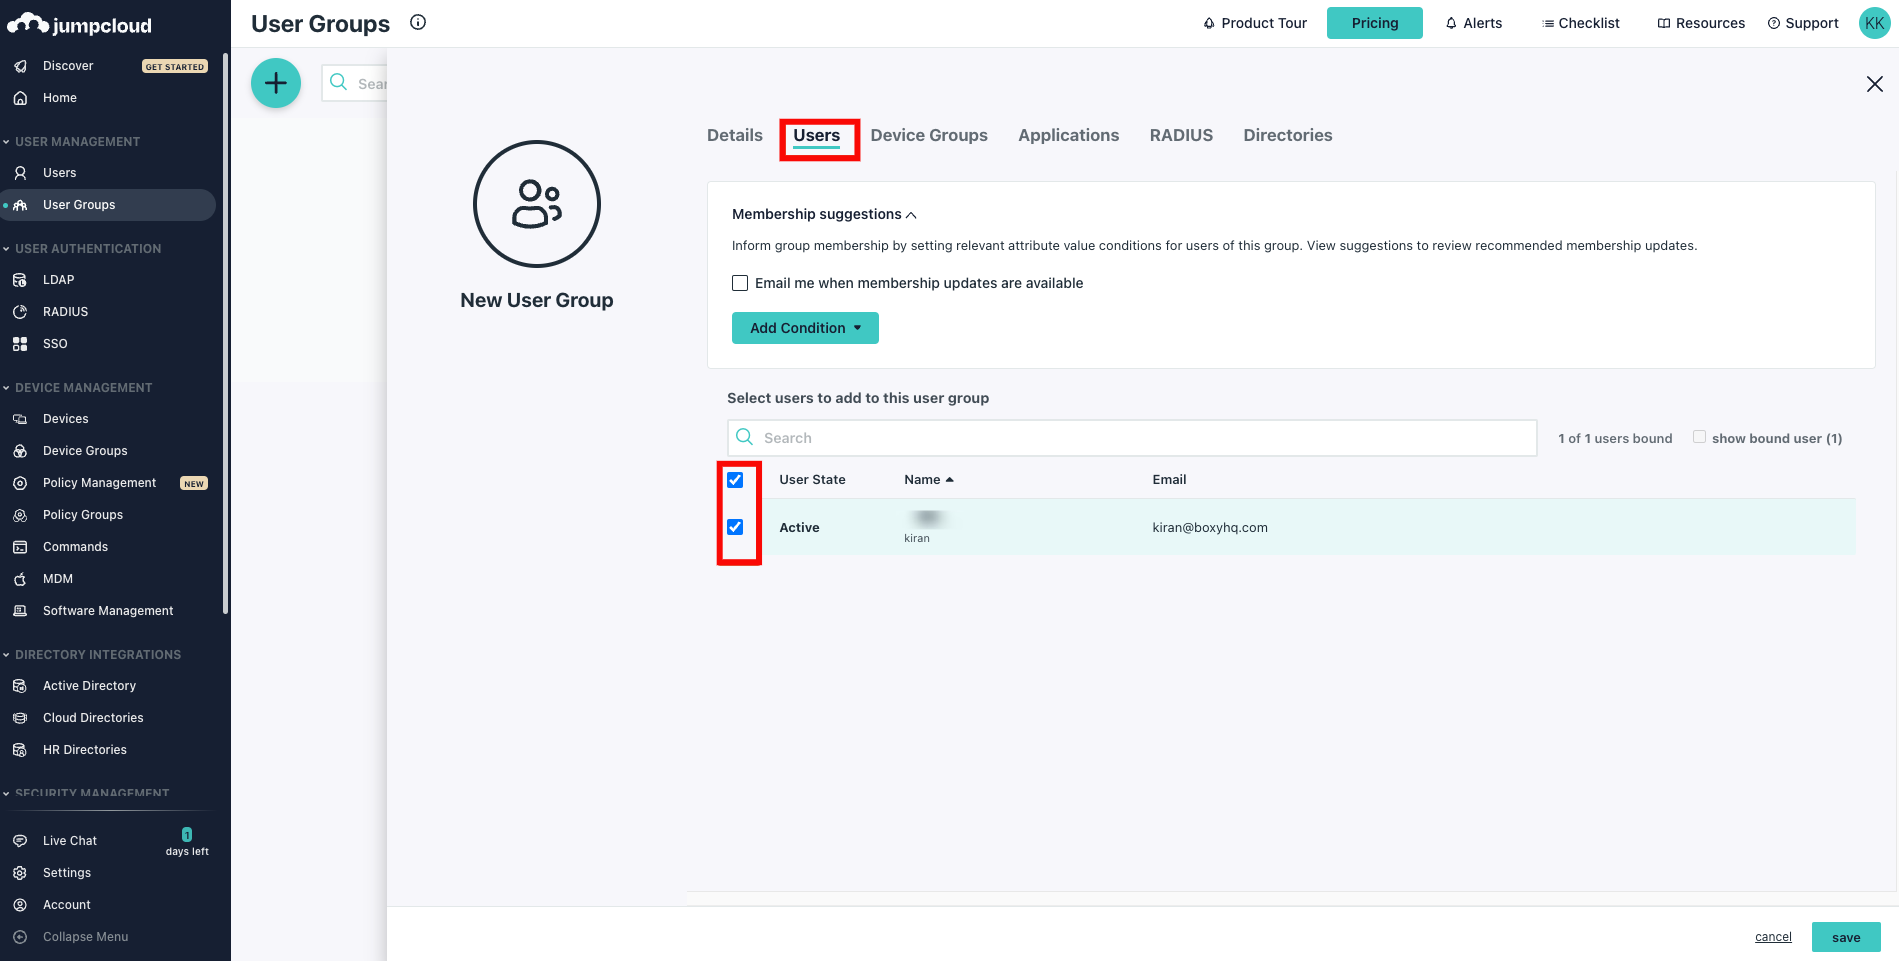
Task: Open Alerts in the top bar
Action: tap(1474, 23)
